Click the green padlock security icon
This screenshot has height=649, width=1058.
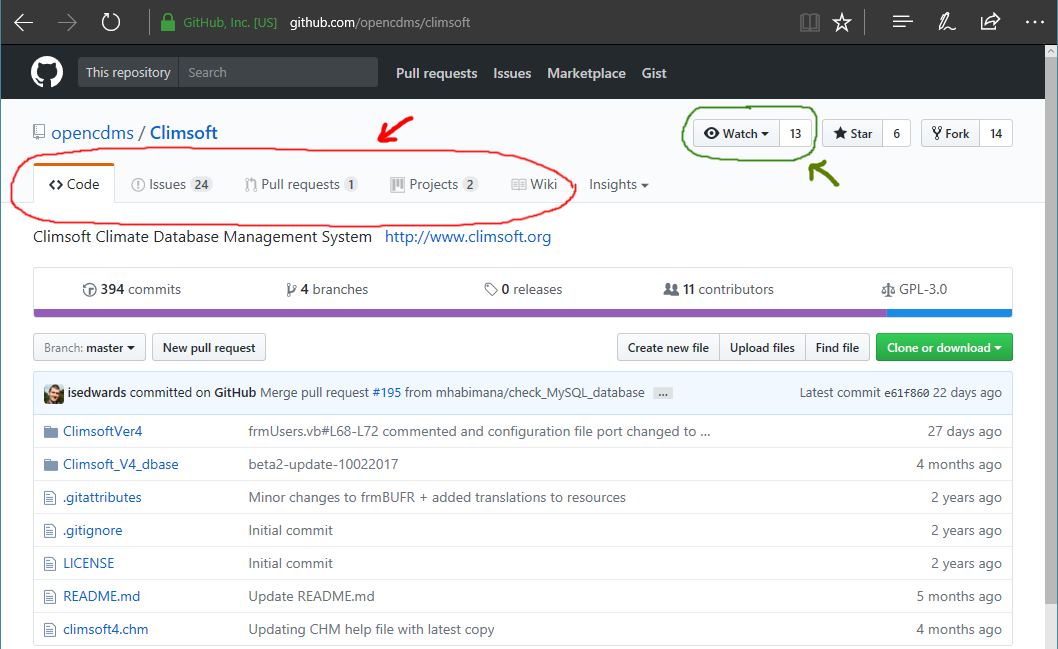point(167,22)
